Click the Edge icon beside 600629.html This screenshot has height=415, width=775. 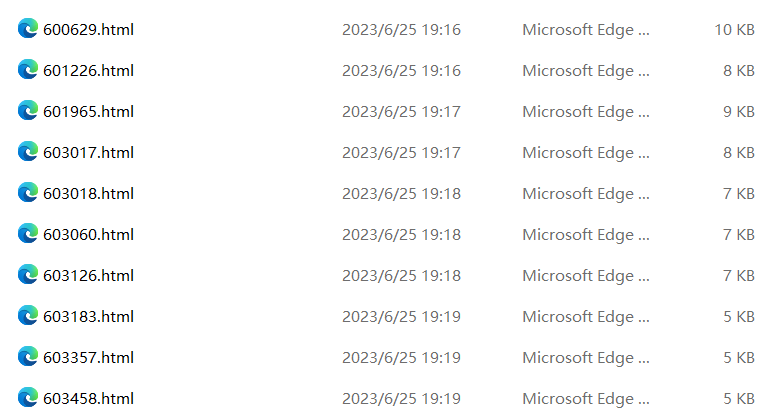(x=28, y=29)
